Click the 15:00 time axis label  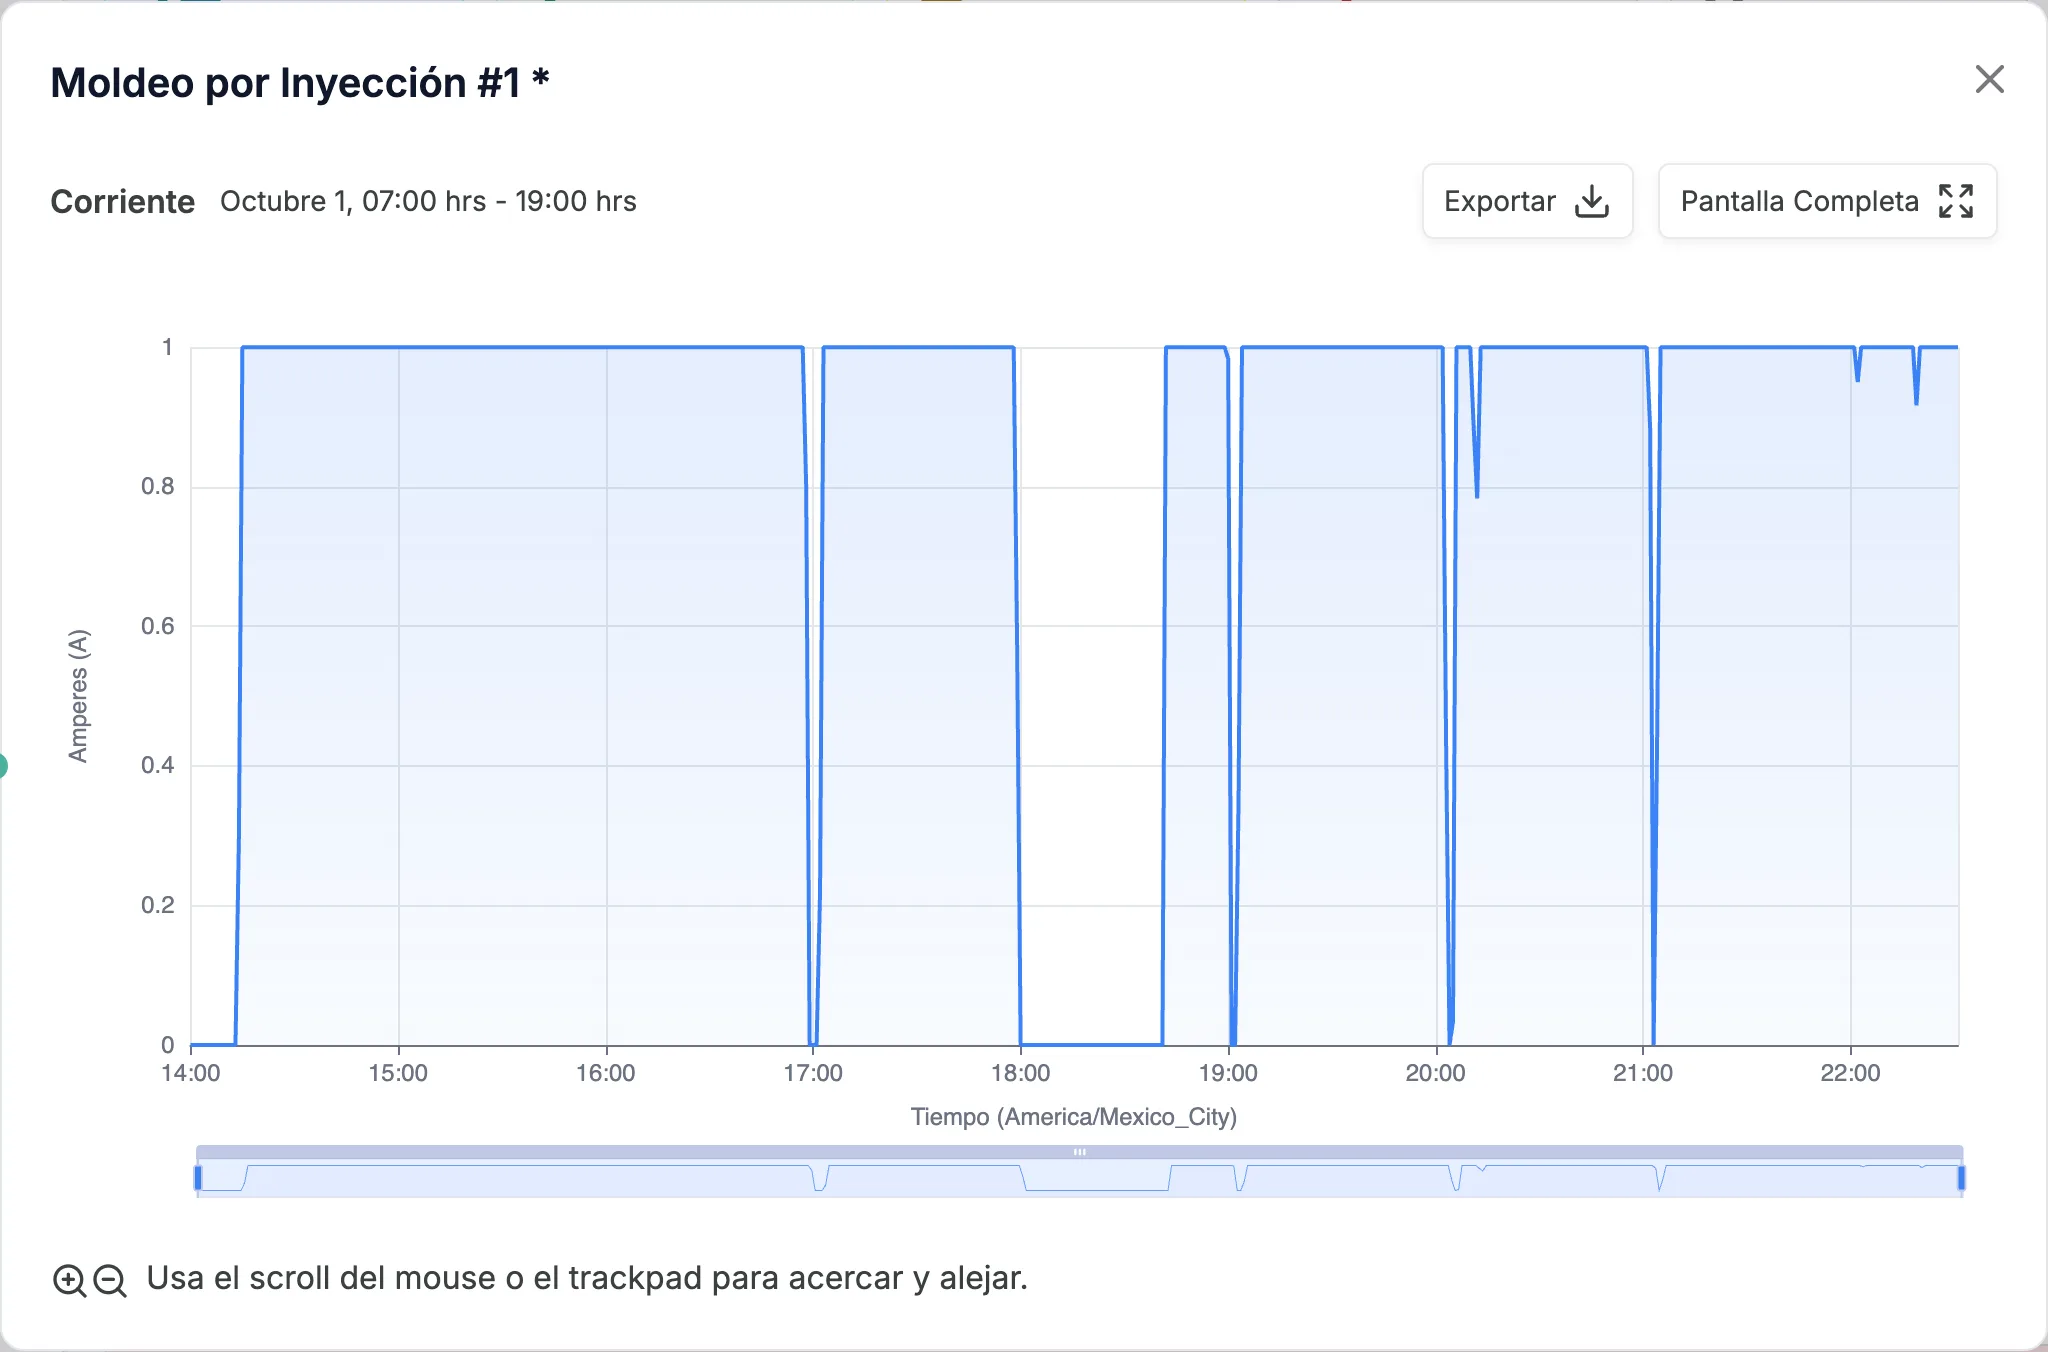tap(398, 1073)
